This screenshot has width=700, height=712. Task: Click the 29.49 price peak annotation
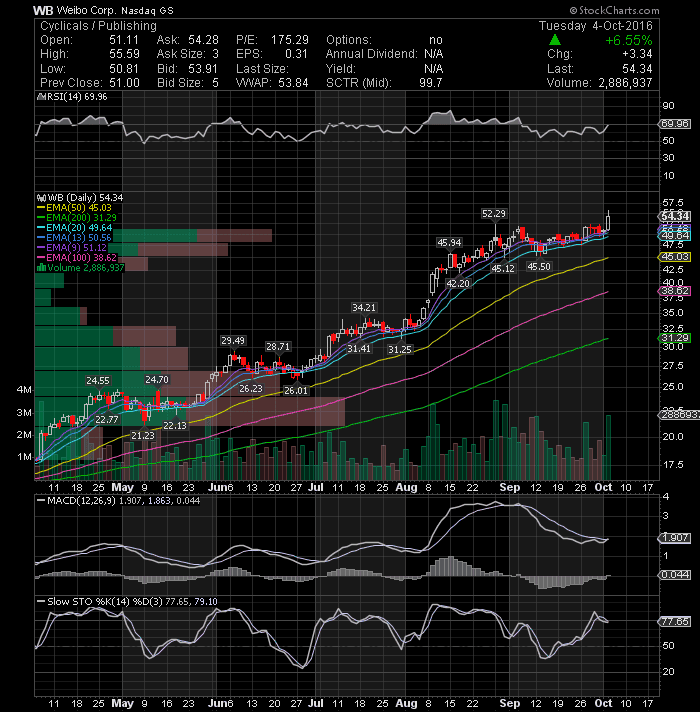click(x=232, y=340)
